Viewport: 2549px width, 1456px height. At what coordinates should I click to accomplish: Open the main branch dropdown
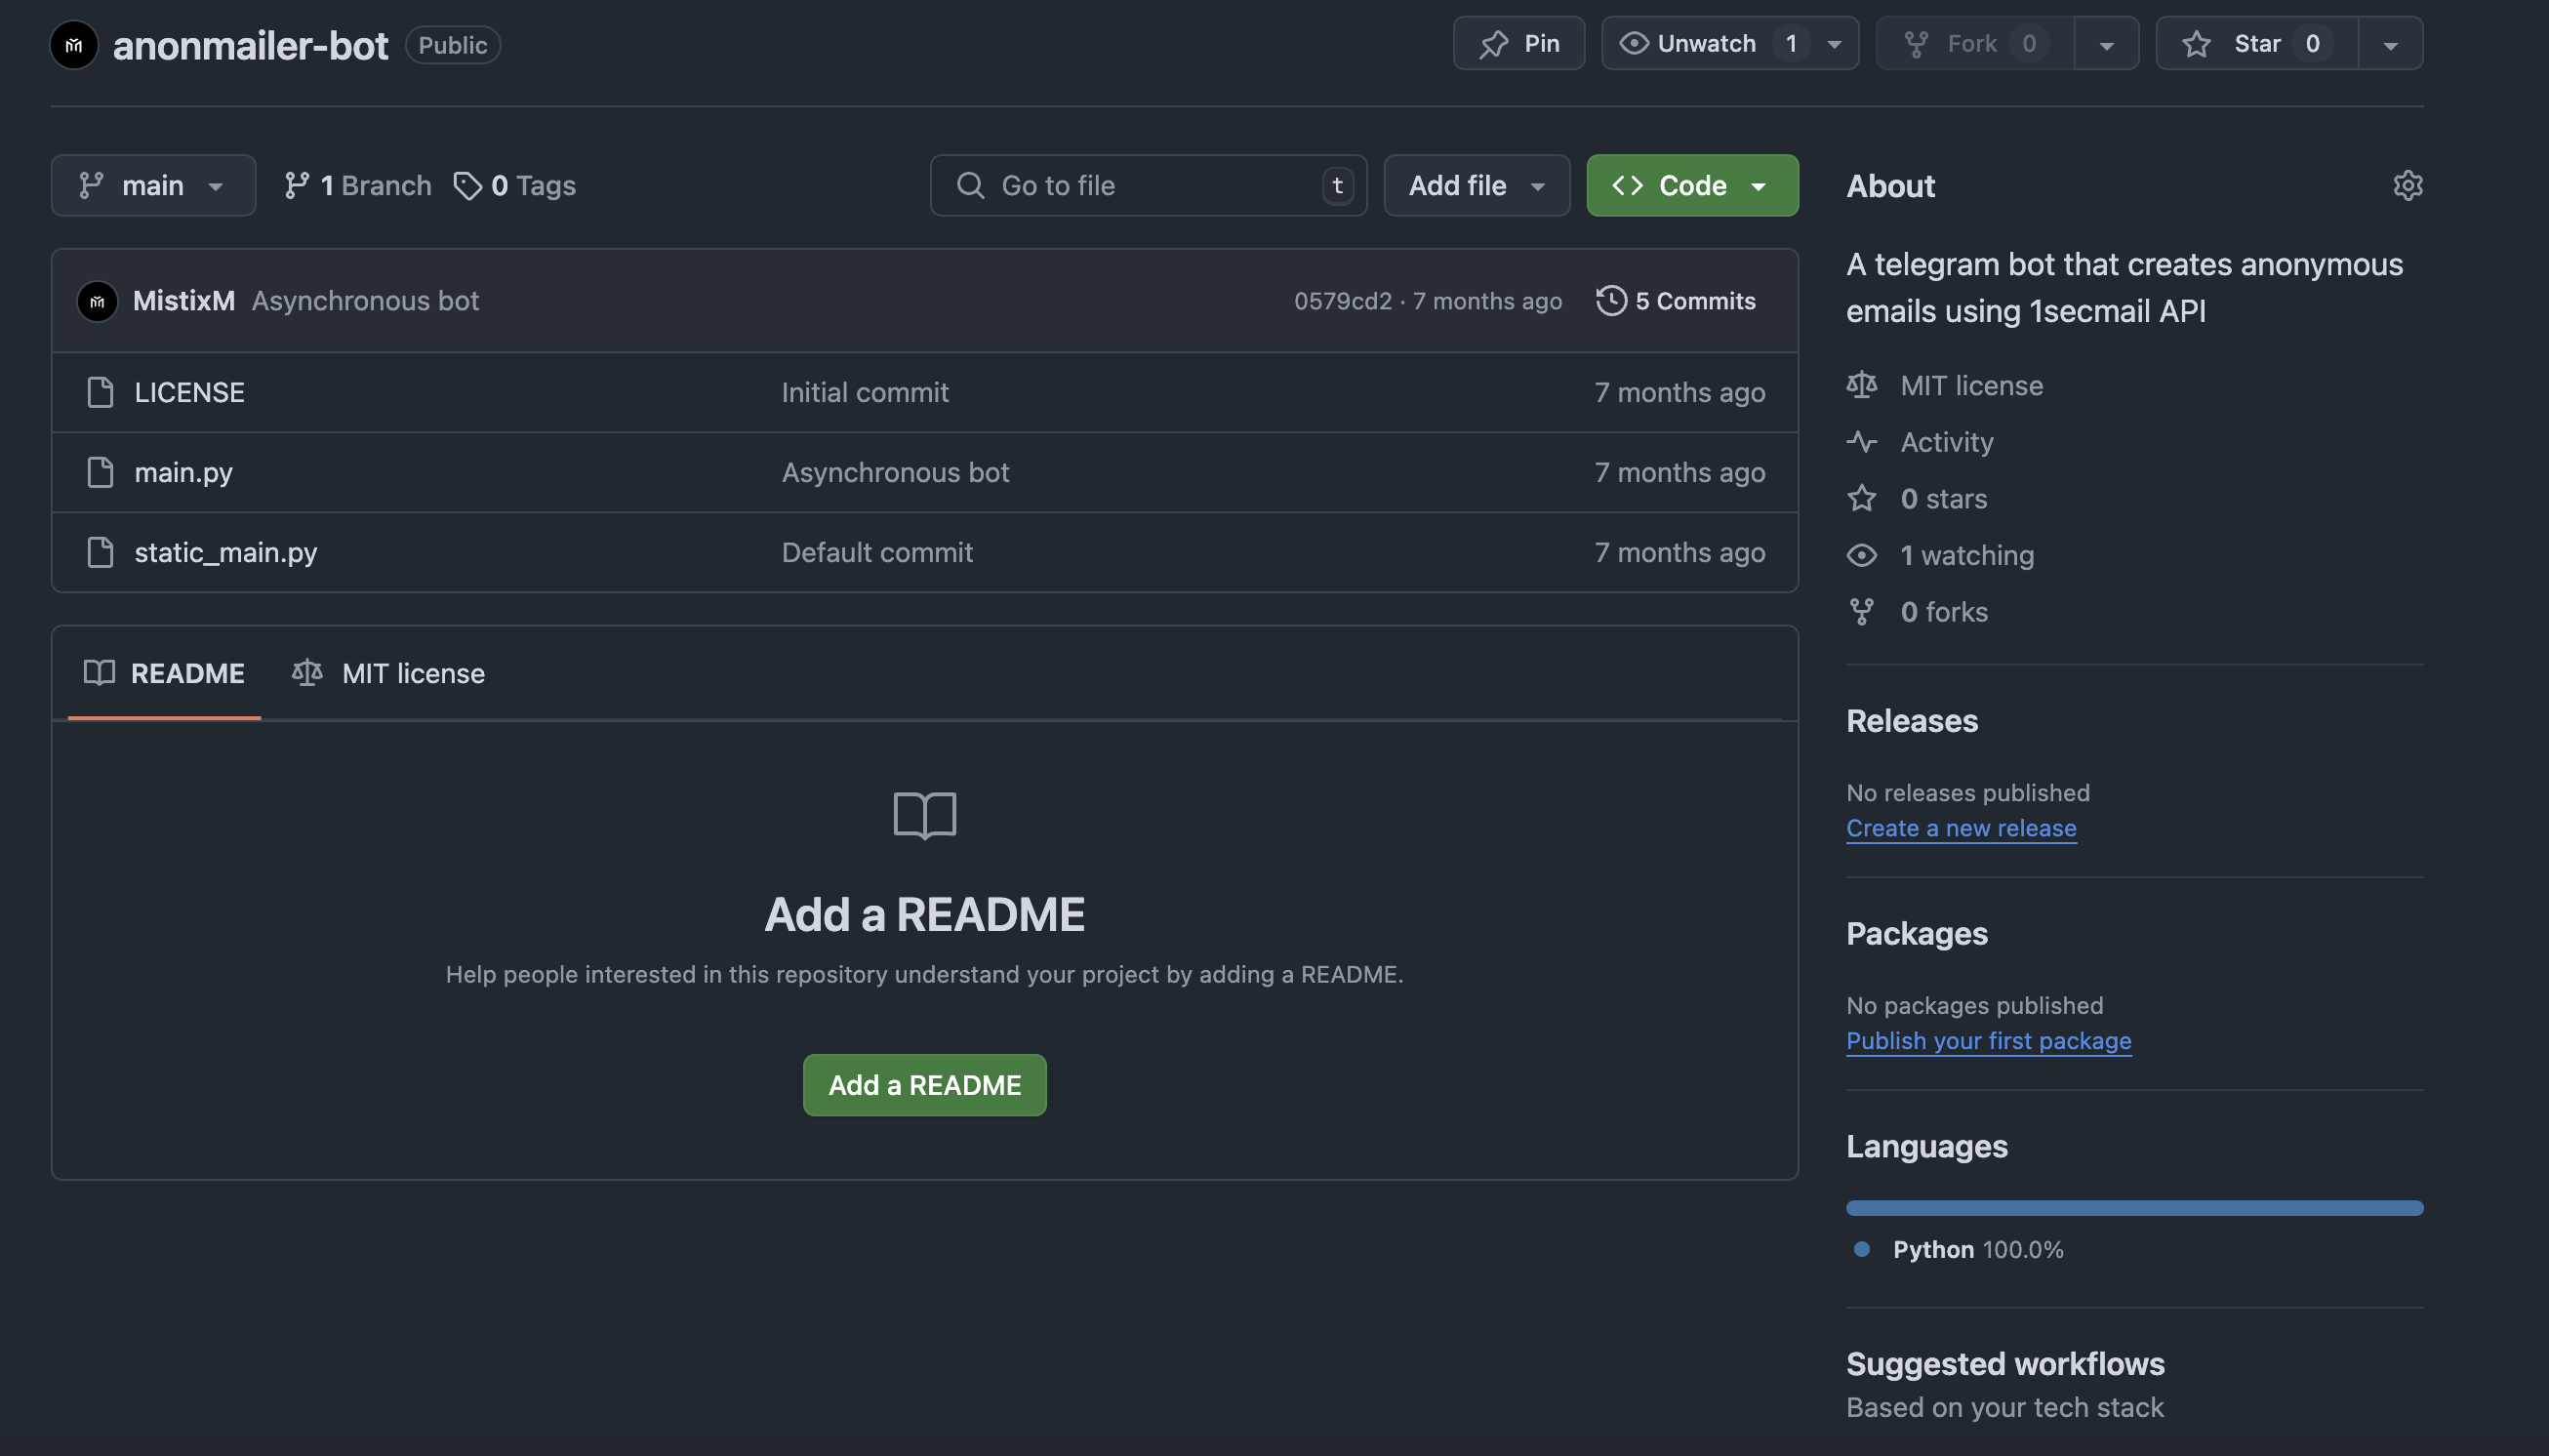(x=153, y=185)
